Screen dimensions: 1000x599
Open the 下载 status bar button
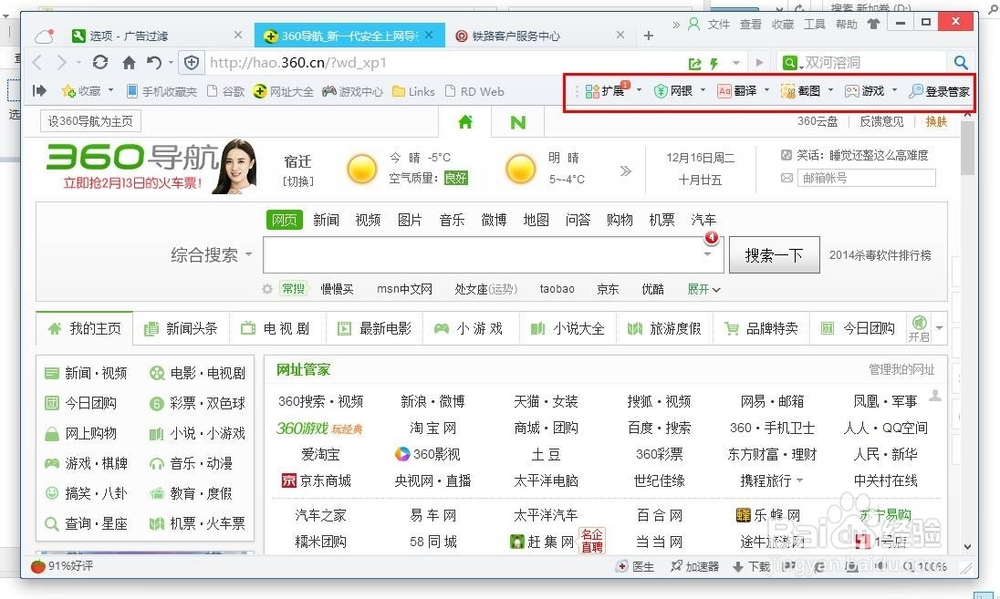751,566
